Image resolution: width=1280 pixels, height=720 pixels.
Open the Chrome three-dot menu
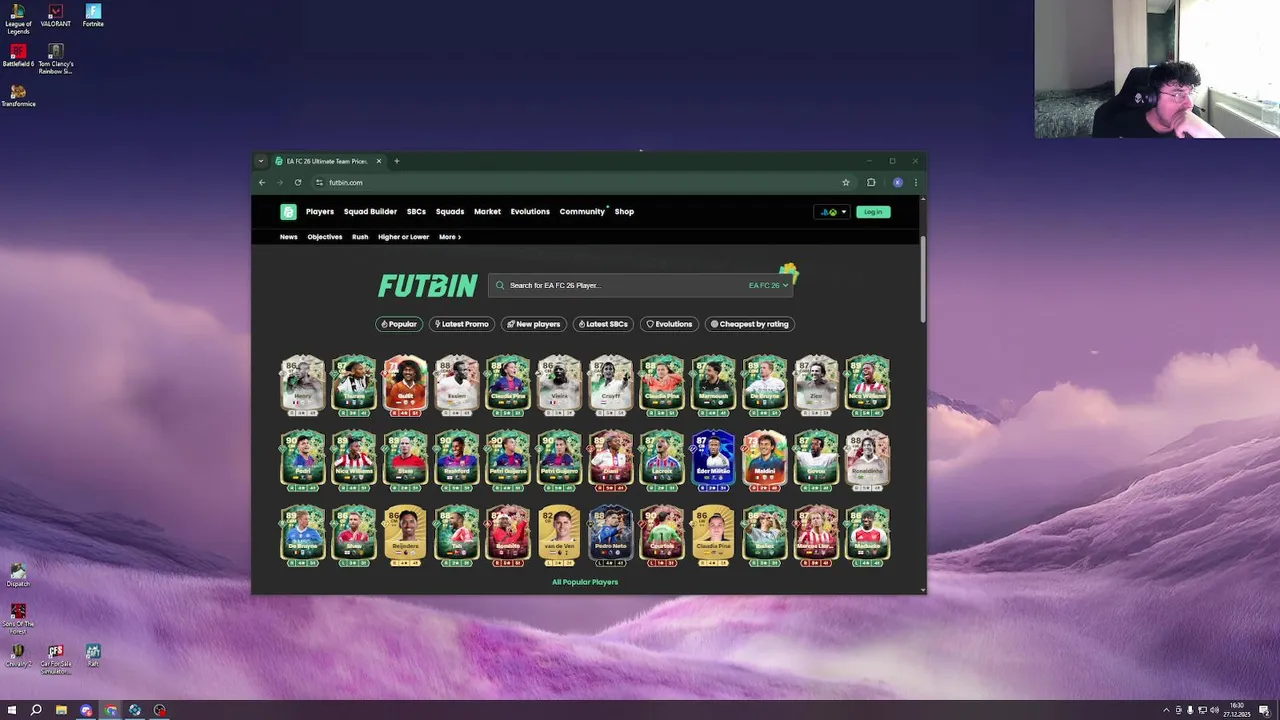coord(915,182)
